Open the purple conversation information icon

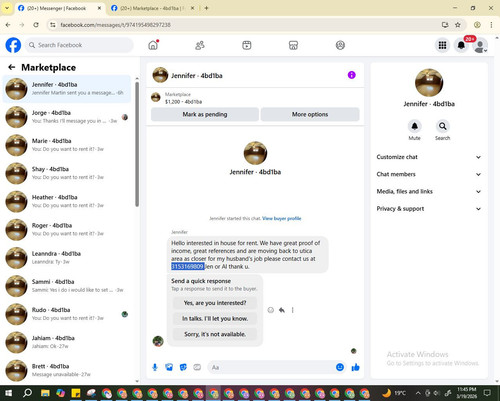(352, 75)
